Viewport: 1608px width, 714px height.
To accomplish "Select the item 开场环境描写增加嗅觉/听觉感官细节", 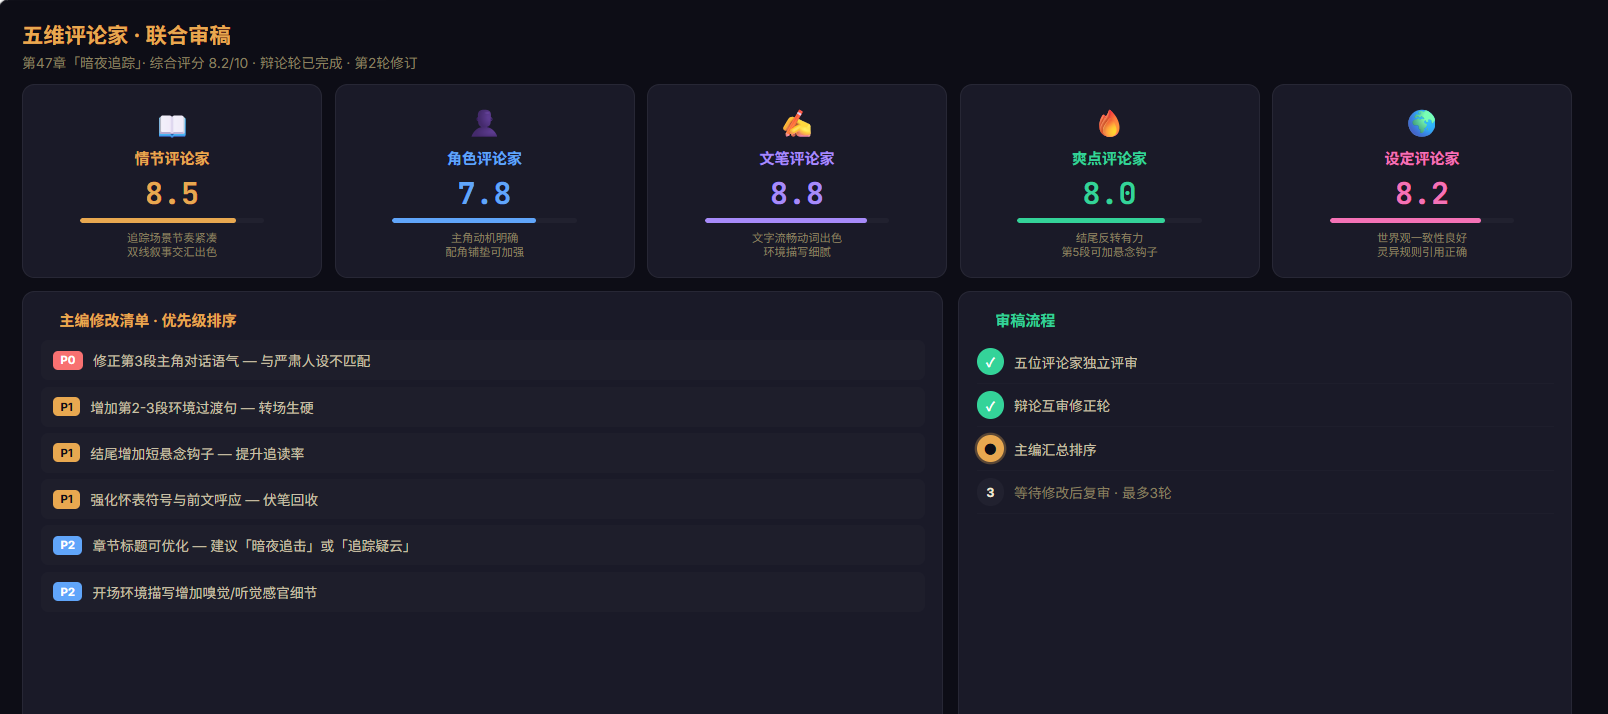I will [x=484, y=592].
